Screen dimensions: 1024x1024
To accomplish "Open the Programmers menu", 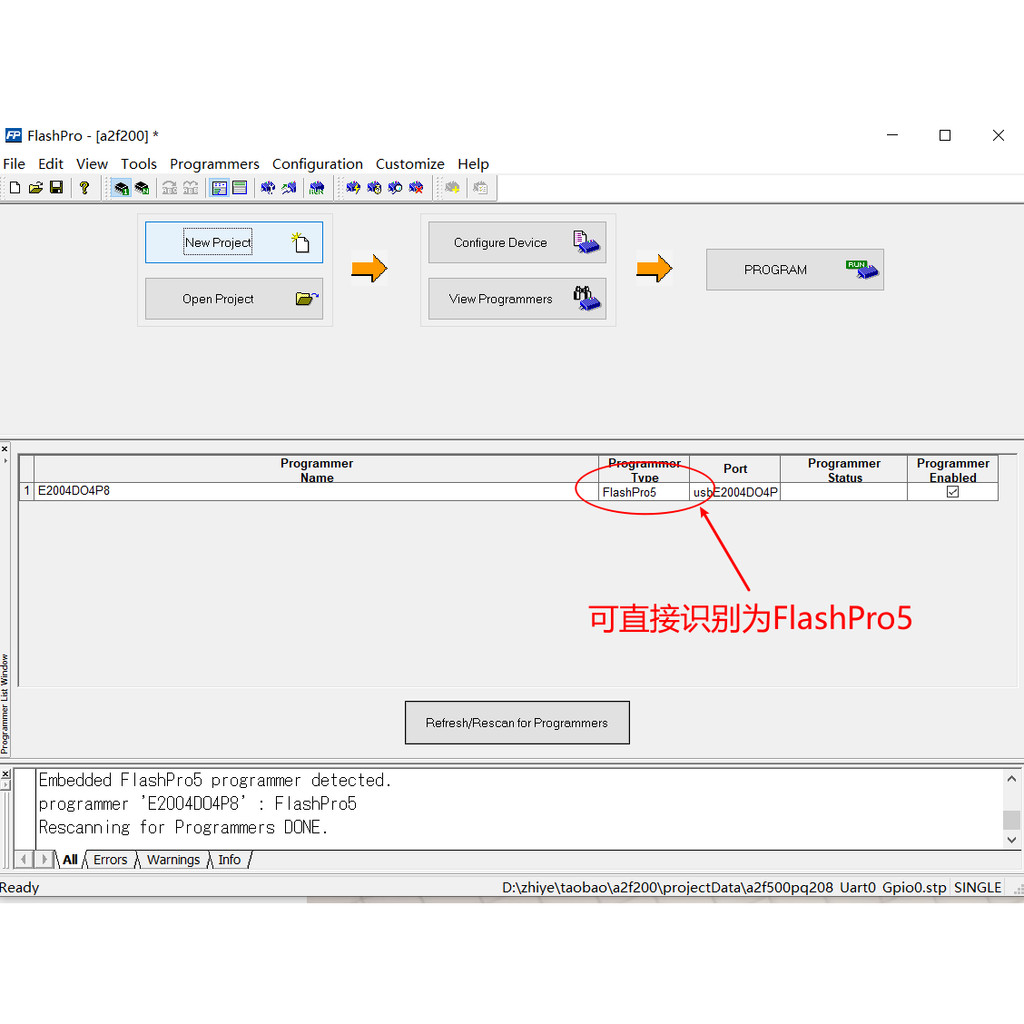I will coord(214,164).
